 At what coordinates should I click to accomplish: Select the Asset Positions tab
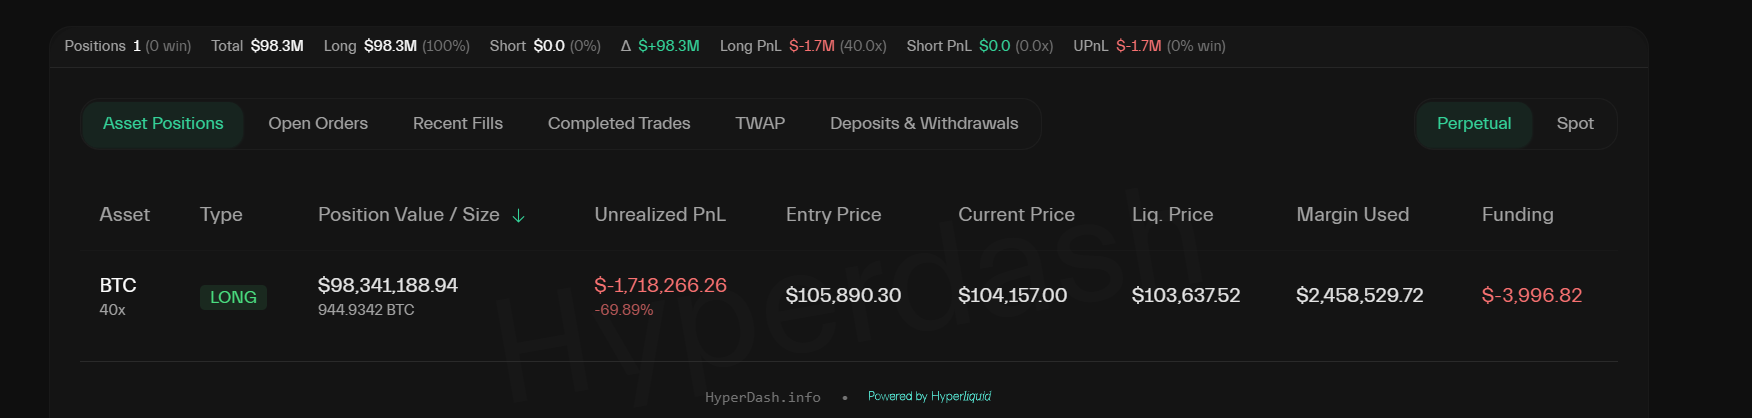tap(163, 124)
